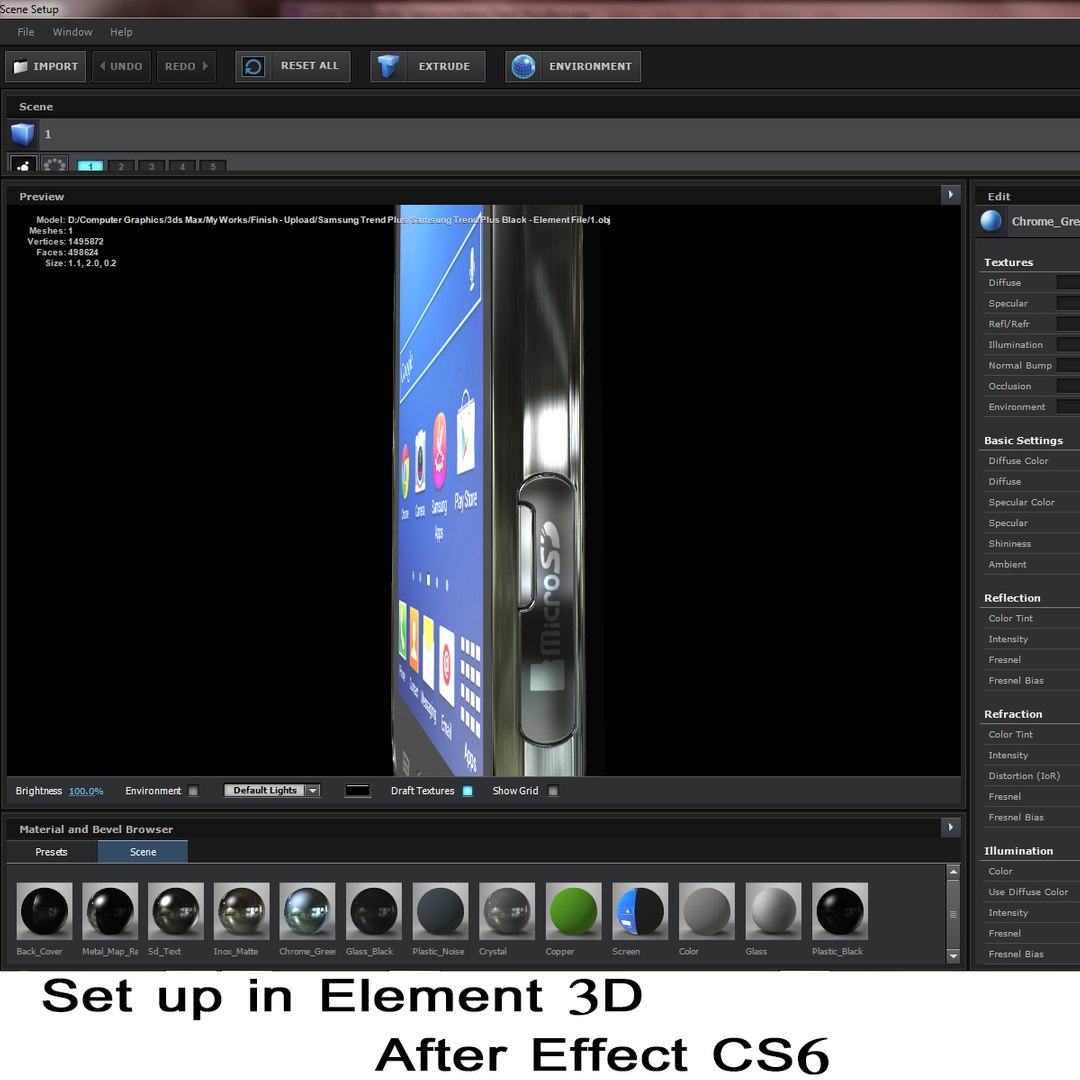Viewport: 1080px width, 1080px height.
Task: Click the UNDO button
Action: 121,67
